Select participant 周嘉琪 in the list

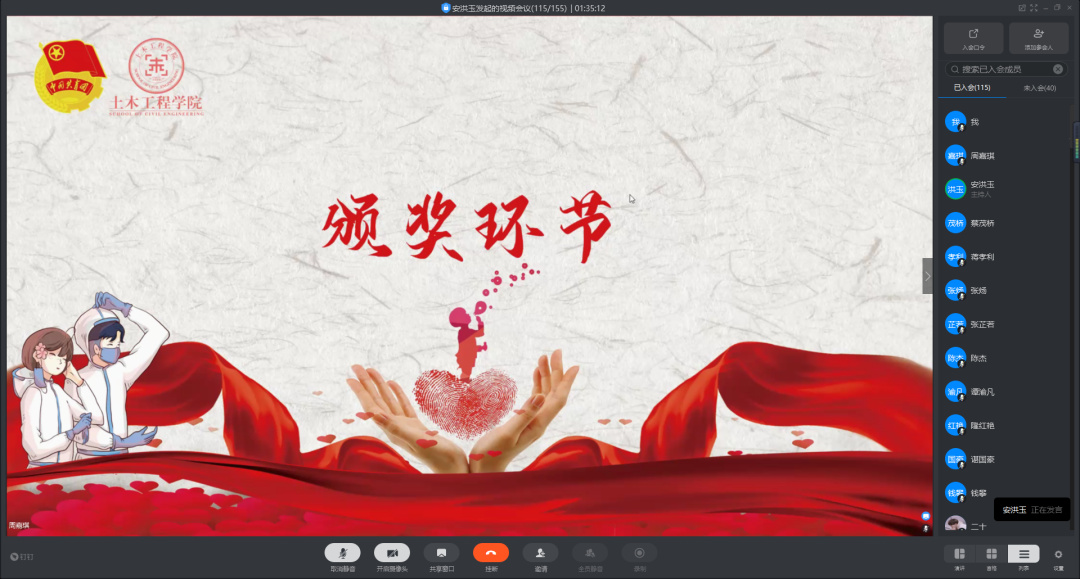(1006, 156)
